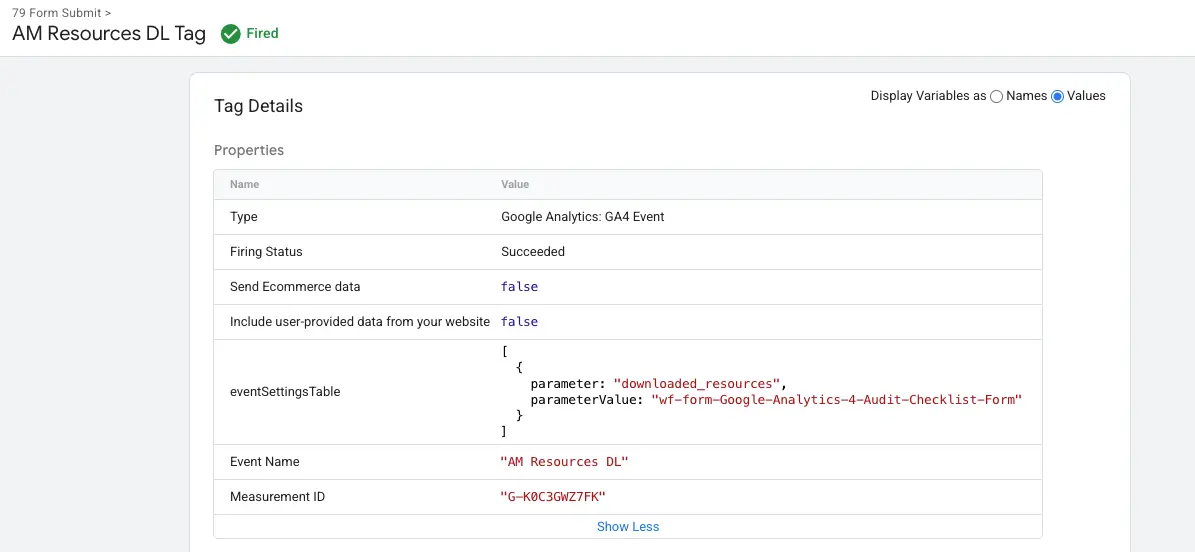
Task: Click the Name column header
Action: tap(245, 185)
